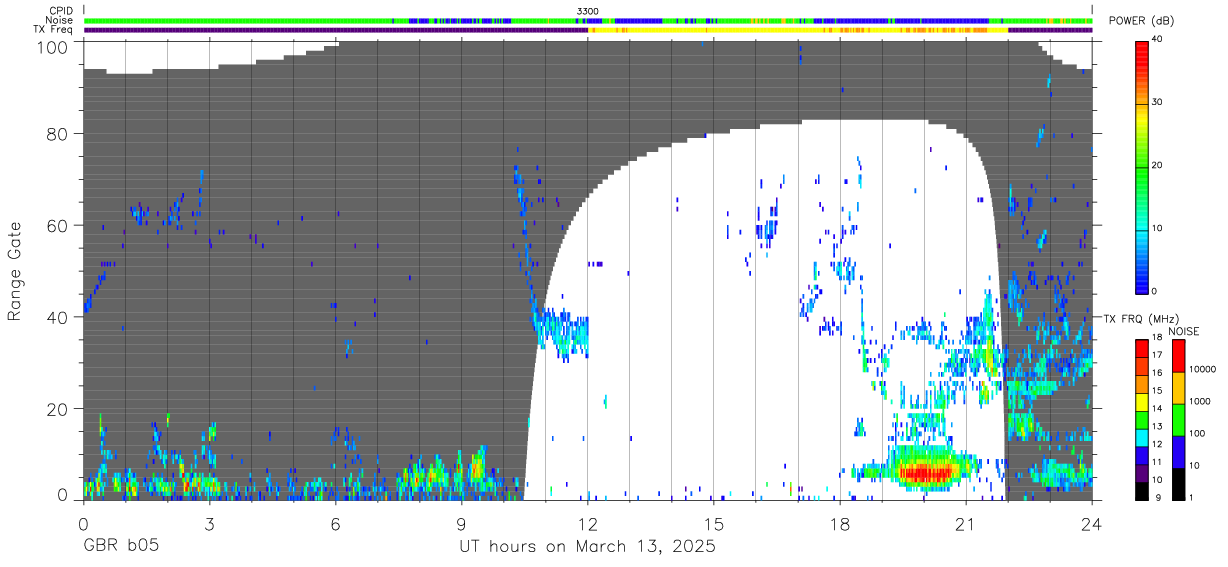Click the red high-power echo near 20 UT

point(926,471)
